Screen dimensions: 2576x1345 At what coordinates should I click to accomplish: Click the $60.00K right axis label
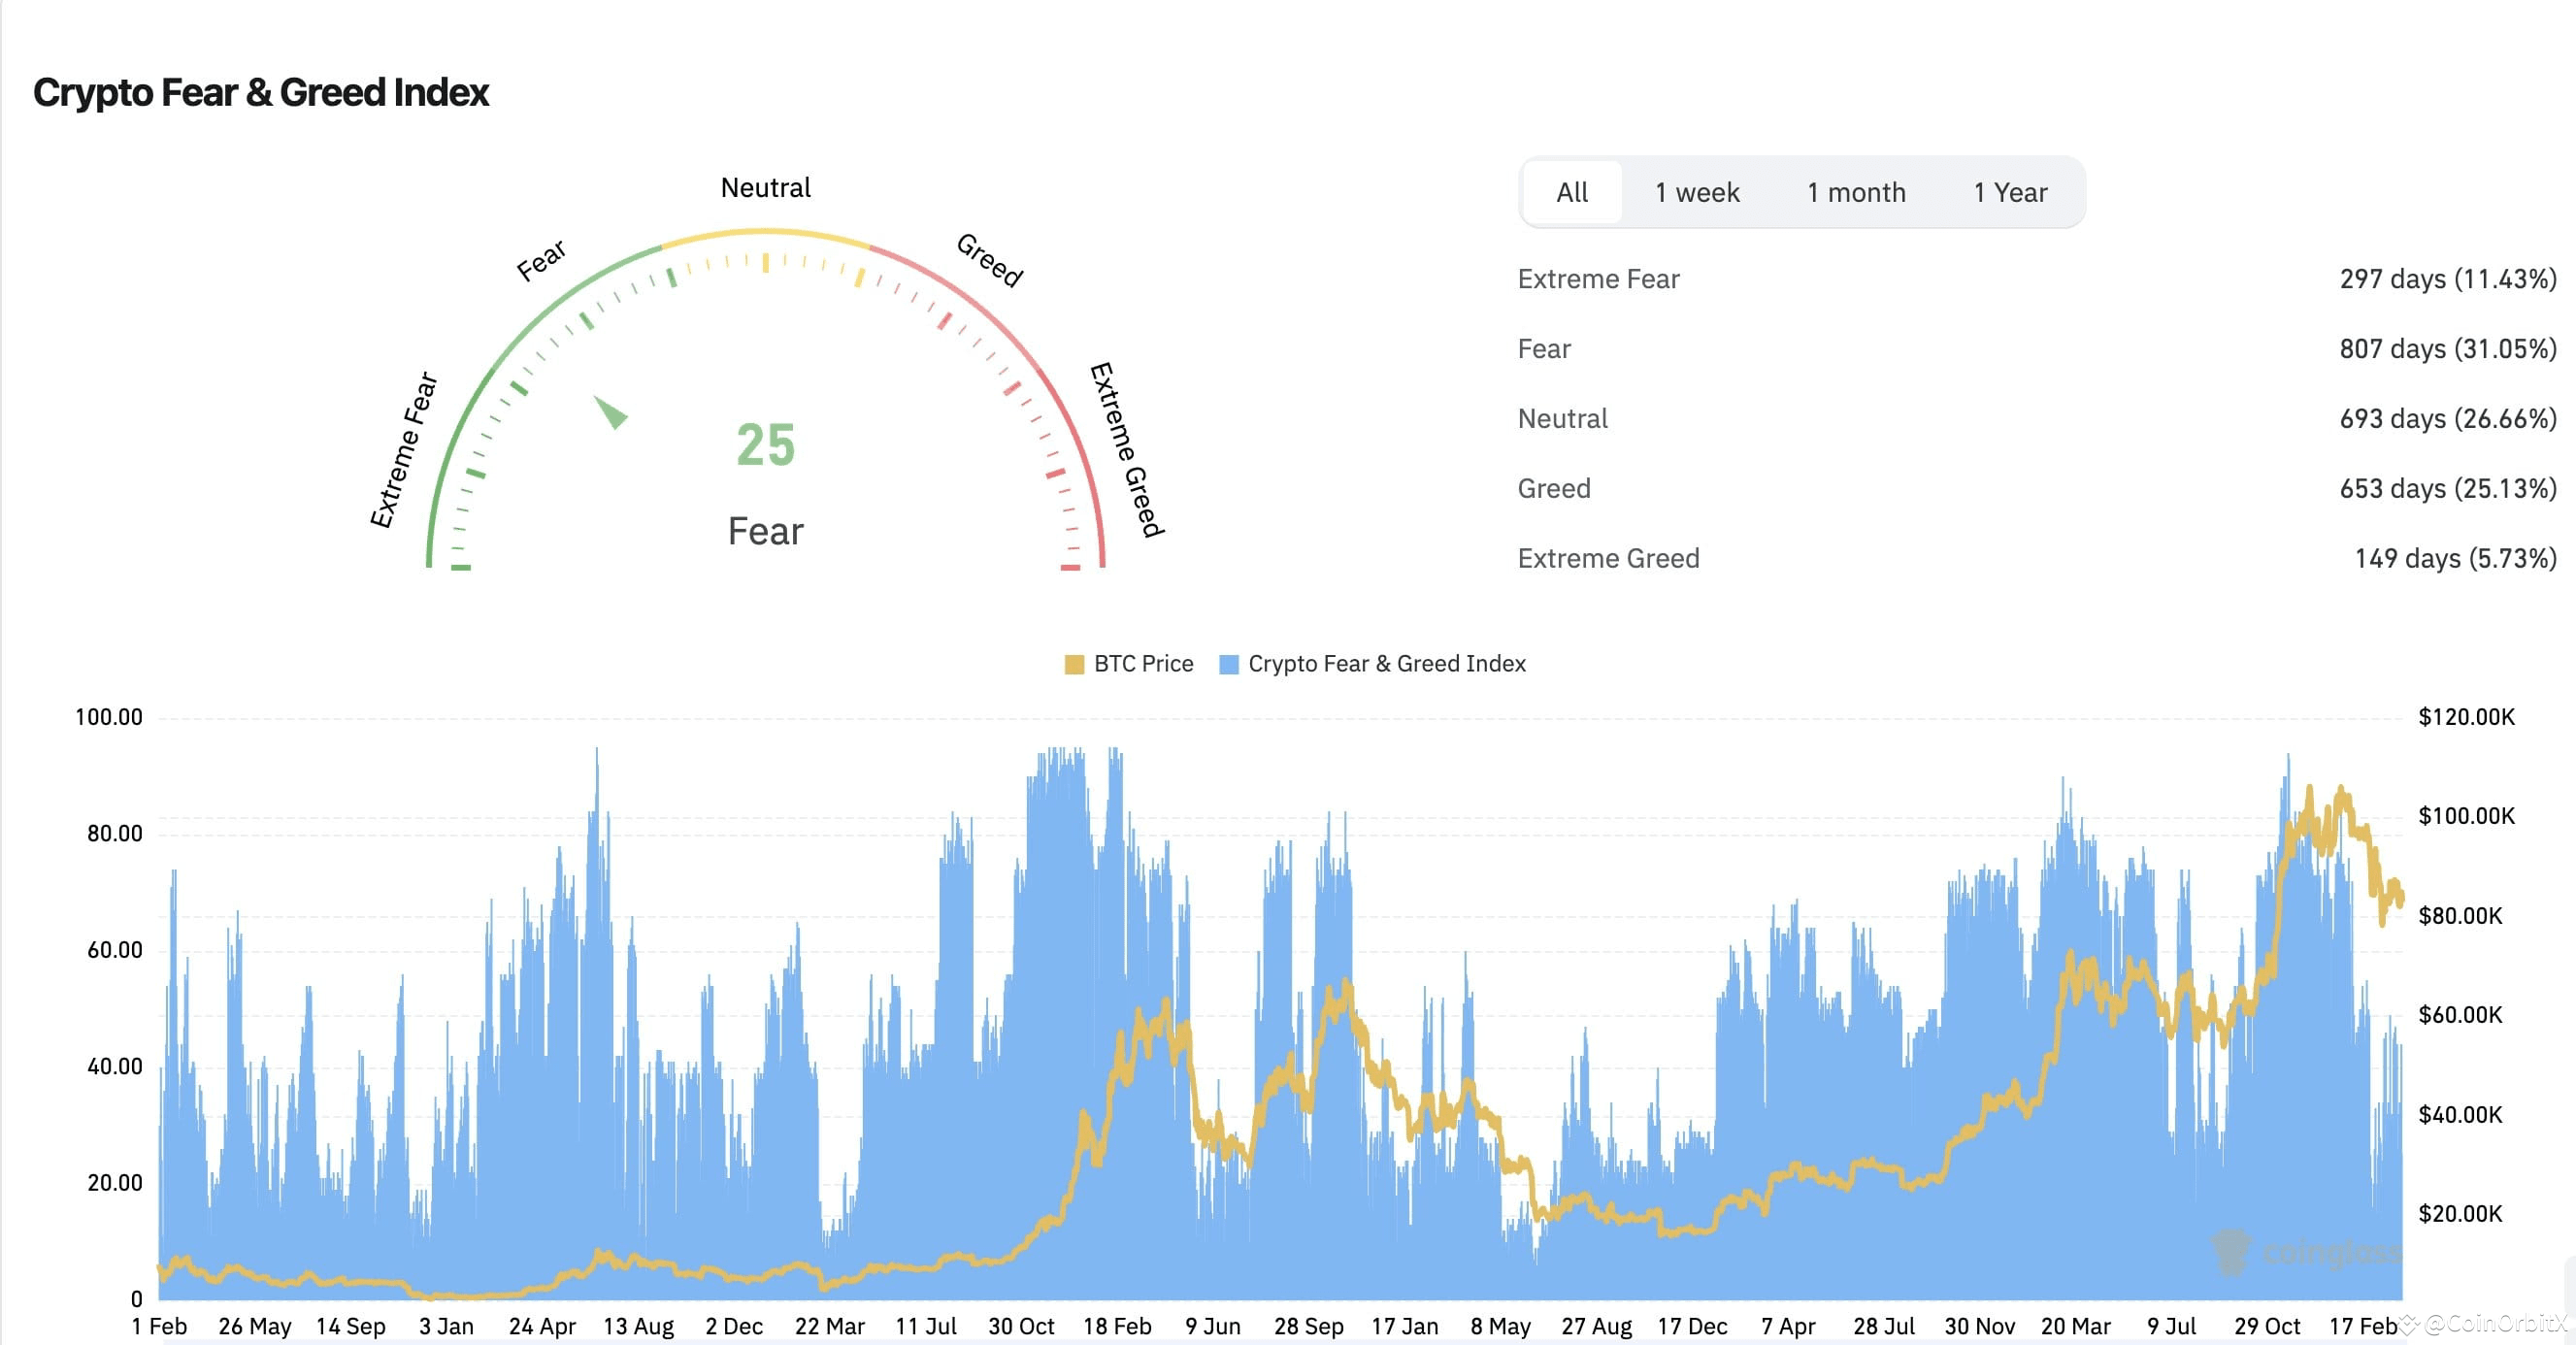(x=2460, y=1016)
